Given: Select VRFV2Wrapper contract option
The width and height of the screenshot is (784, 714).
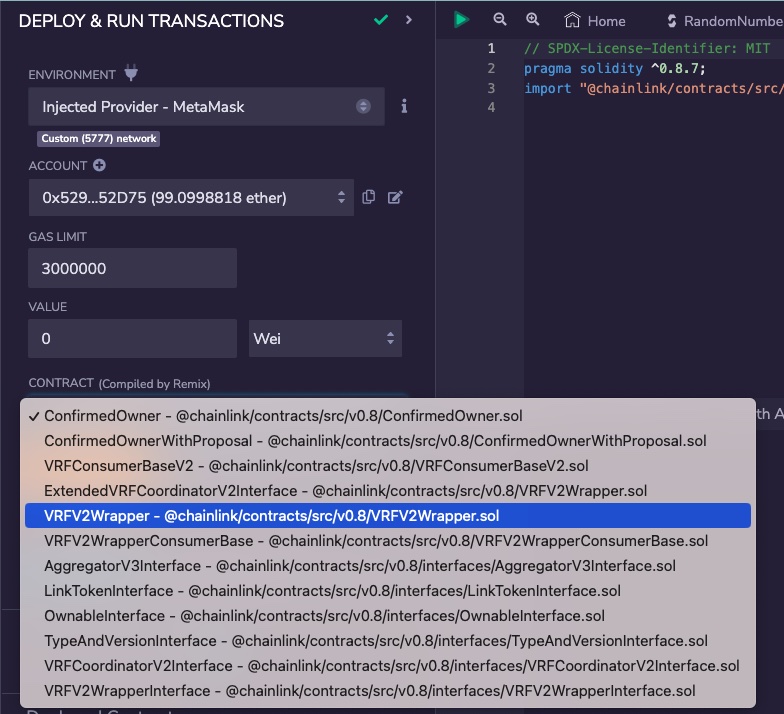Looking at the screenshot, I should (x=272, y=516).
